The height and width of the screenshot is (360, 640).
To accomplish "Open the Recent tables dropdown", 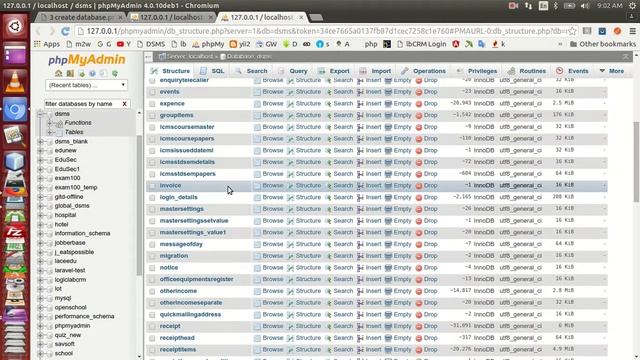I will [x=87, y=85].
